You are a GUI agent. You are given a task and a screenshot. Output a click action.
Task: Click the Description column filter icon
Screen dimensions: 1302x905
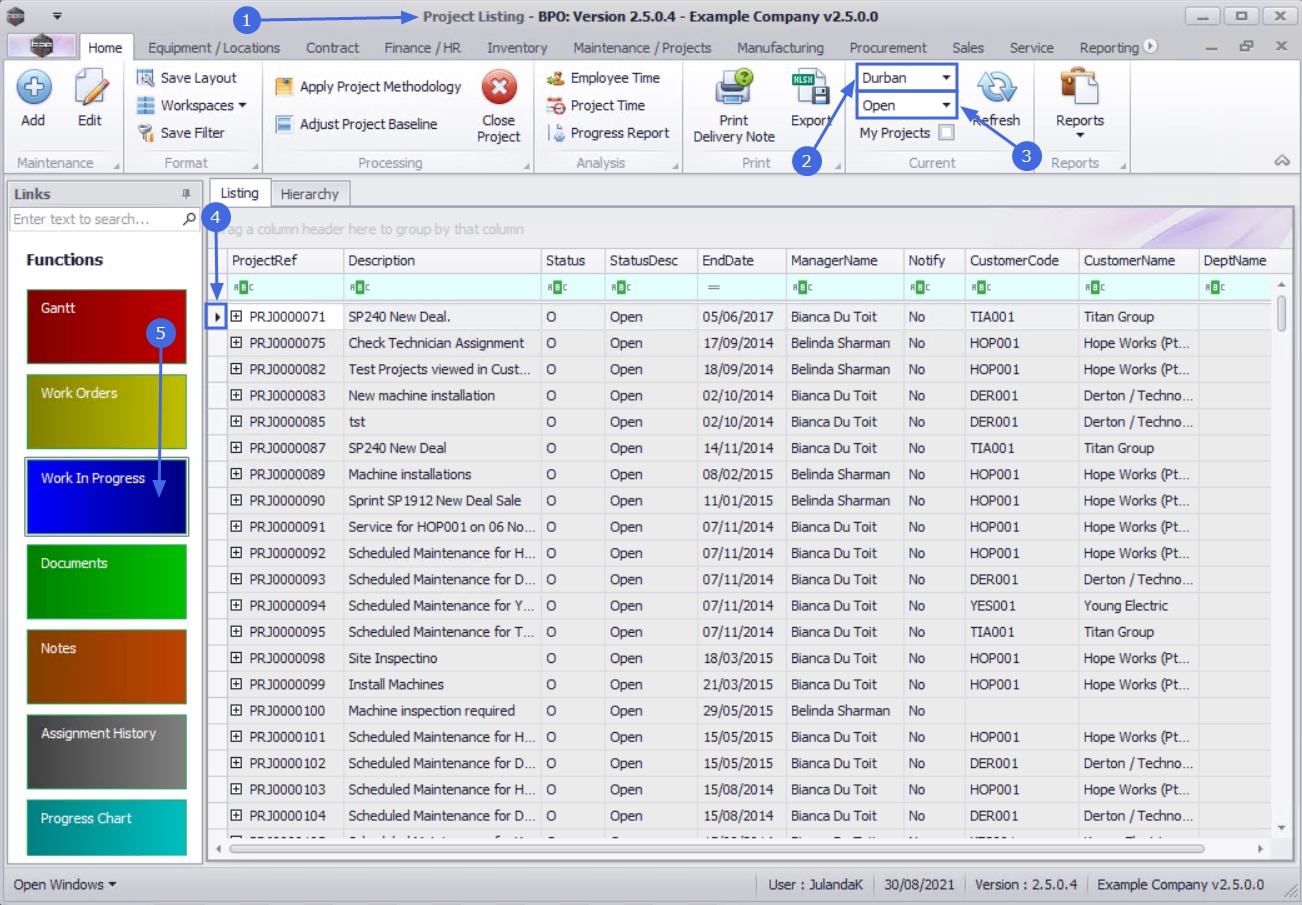pyautogui.click(x=358, y=288)
